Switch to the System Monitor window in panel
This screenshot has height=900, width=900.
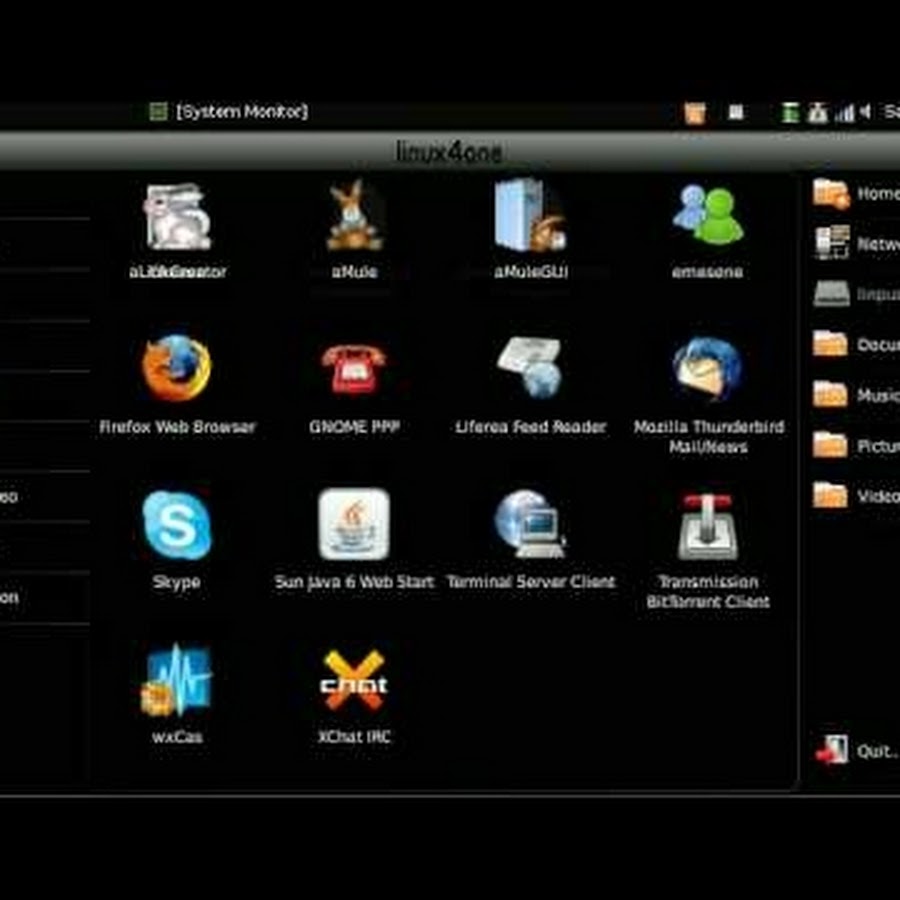coord(230,112)
